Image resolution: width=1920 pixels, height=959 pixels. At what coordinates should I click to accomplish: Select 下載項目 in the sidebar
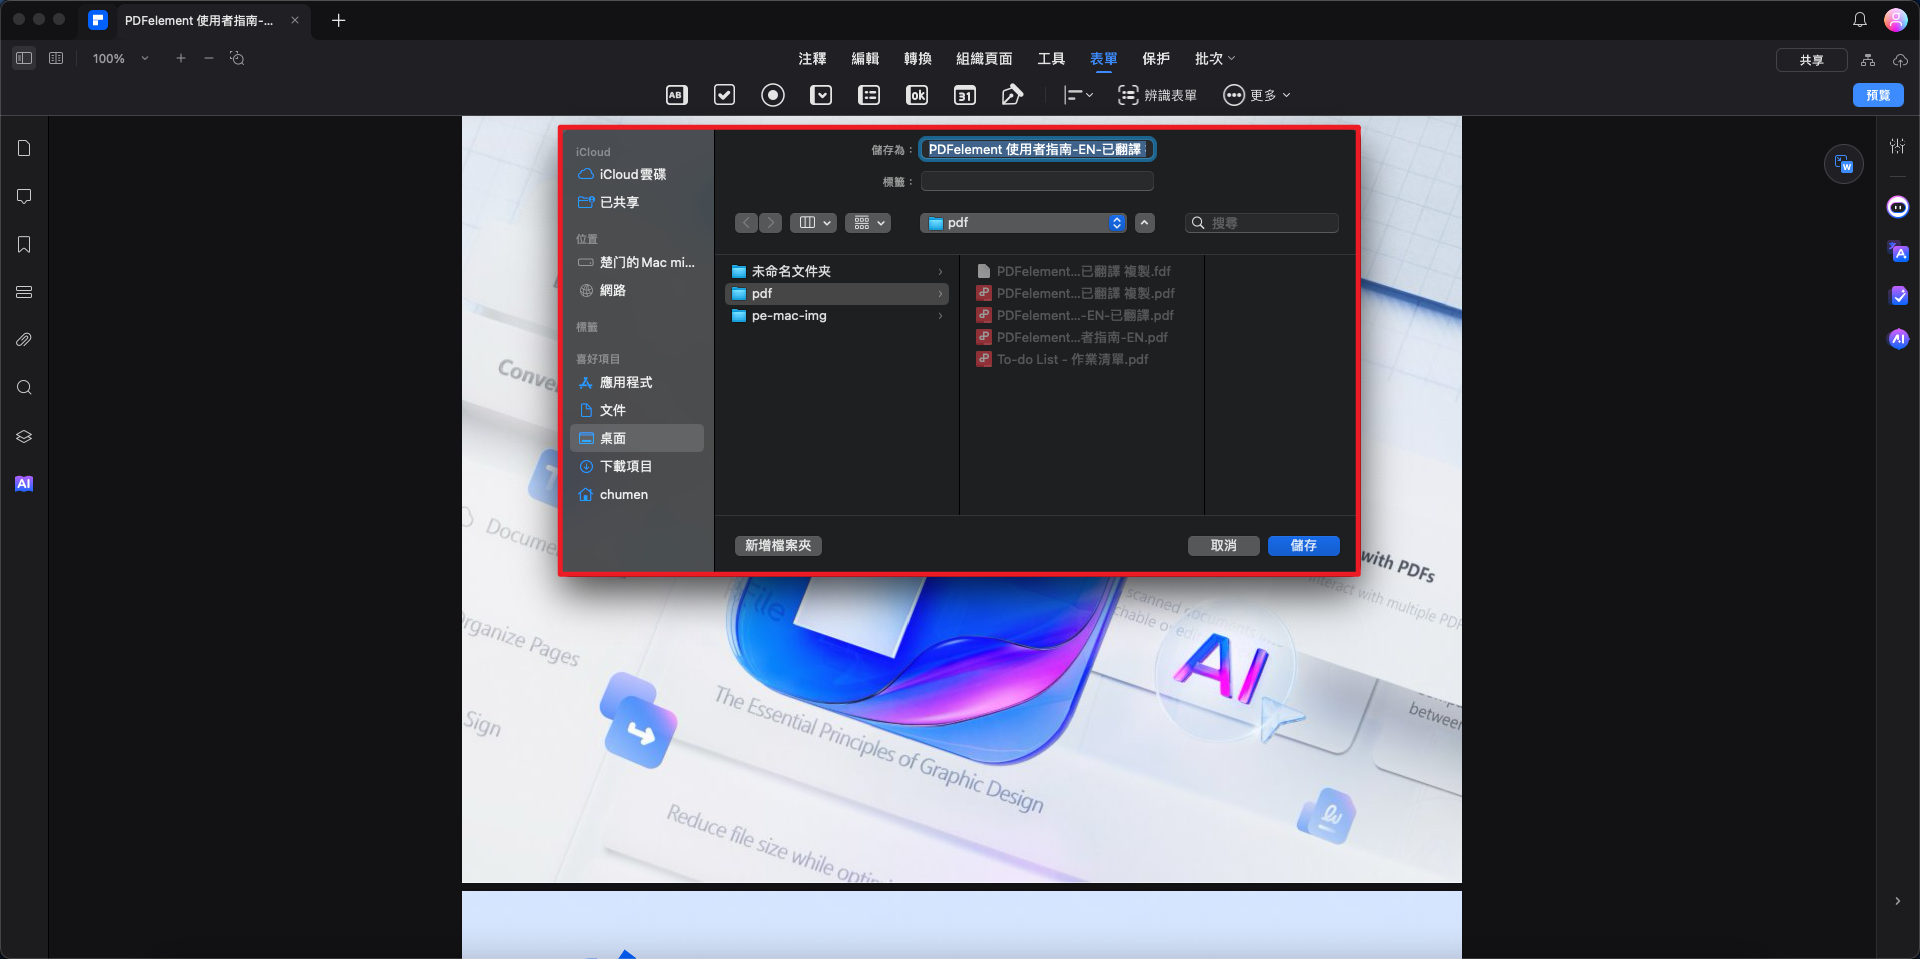(625, 466)
